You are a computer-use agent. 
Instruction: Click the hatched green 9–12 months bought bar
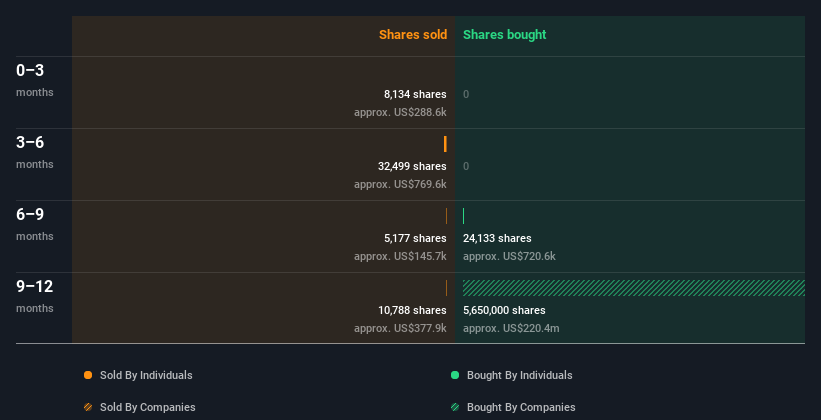[x=633, y=288]
